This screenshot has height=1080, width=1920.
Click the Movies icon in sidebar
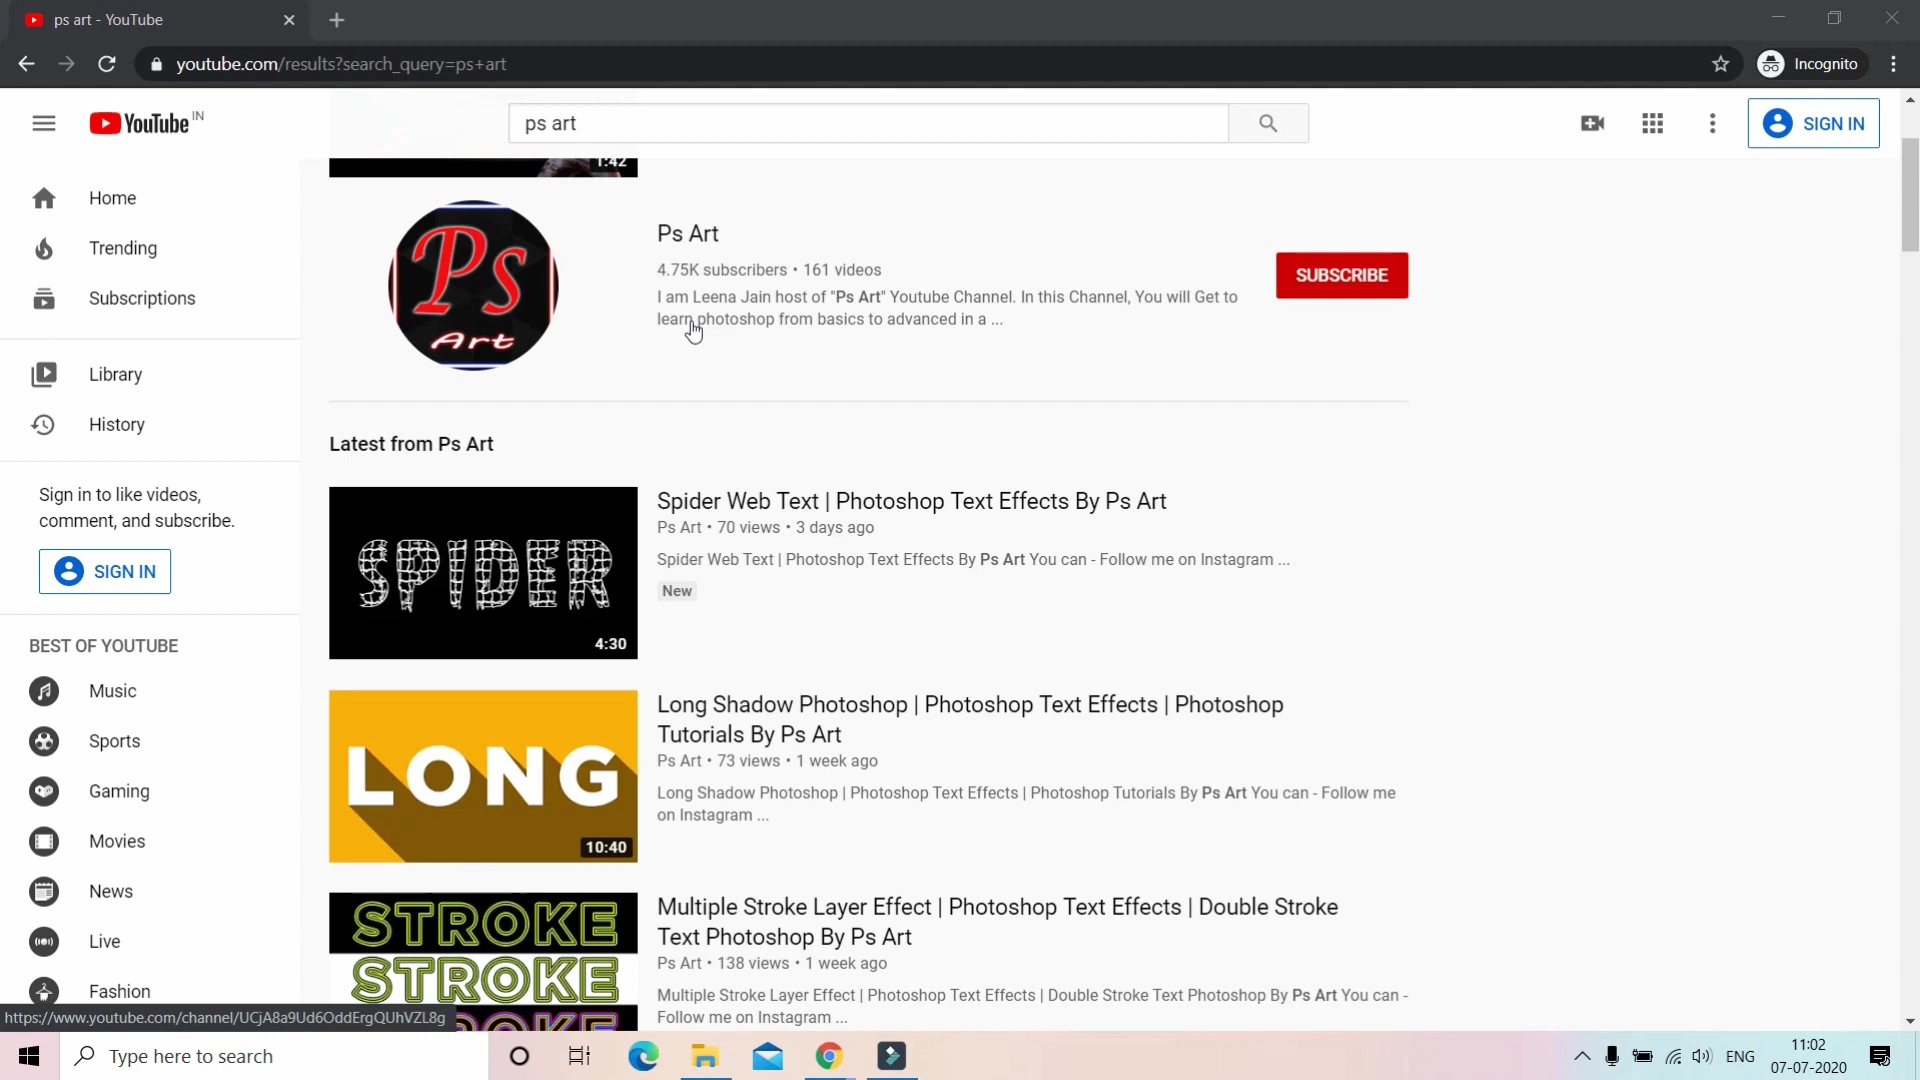click(44, 841)
